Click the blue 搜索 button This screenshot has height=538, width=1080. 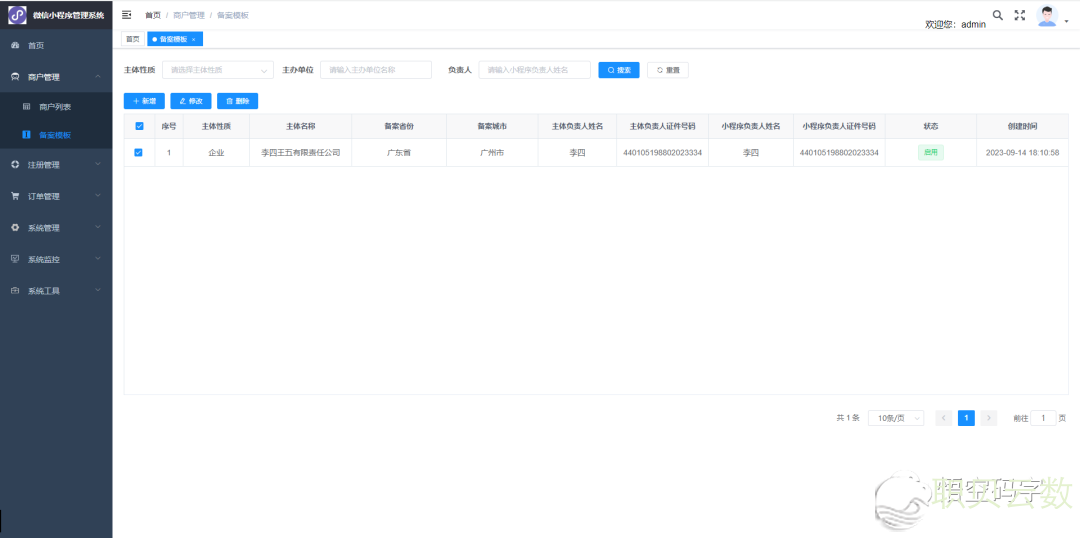point(619,70)
